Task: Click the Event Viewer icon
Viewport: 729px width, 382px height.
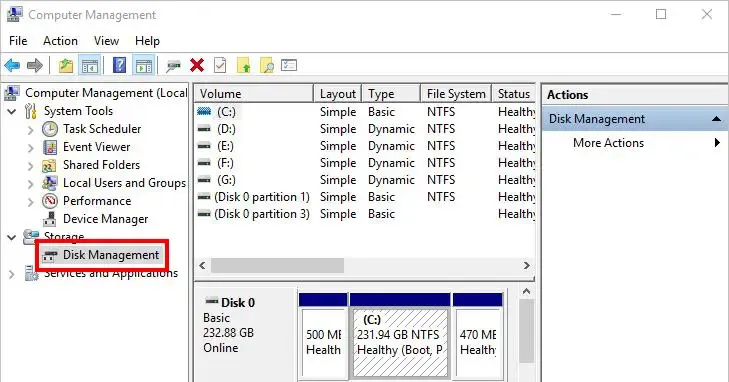Action: click(50, 147)
